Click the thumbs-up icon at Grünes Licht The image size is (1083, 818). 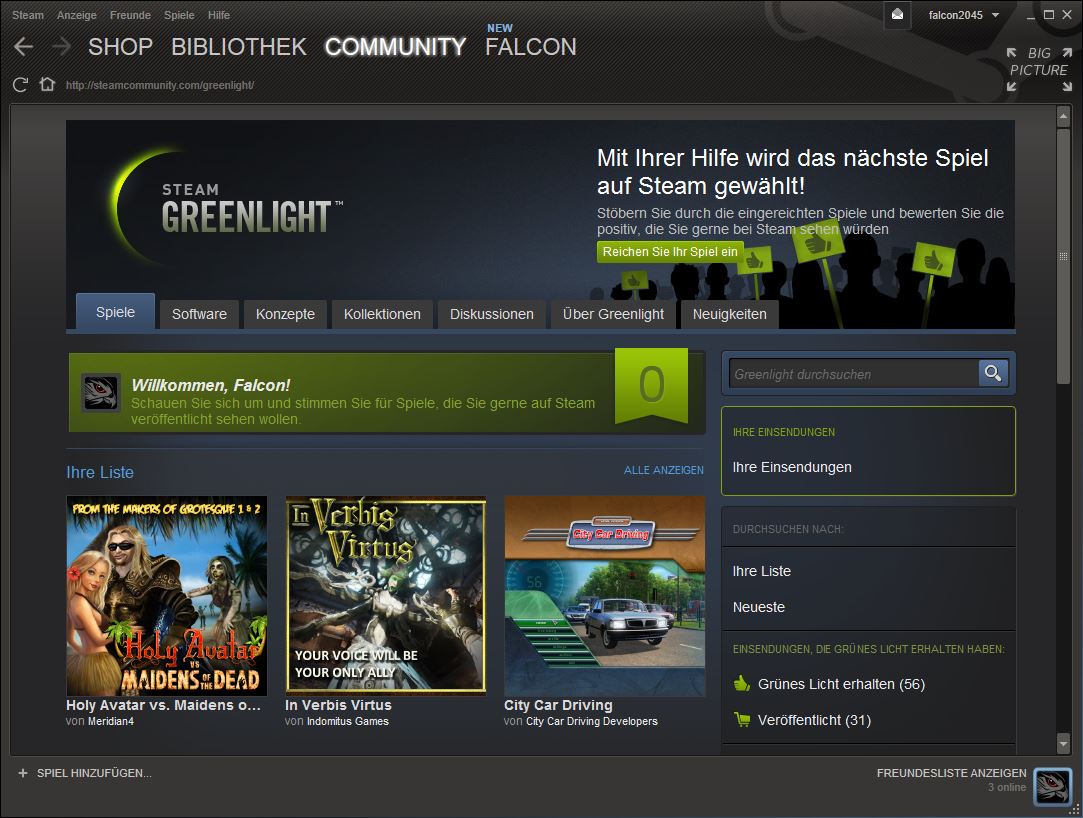742,683
